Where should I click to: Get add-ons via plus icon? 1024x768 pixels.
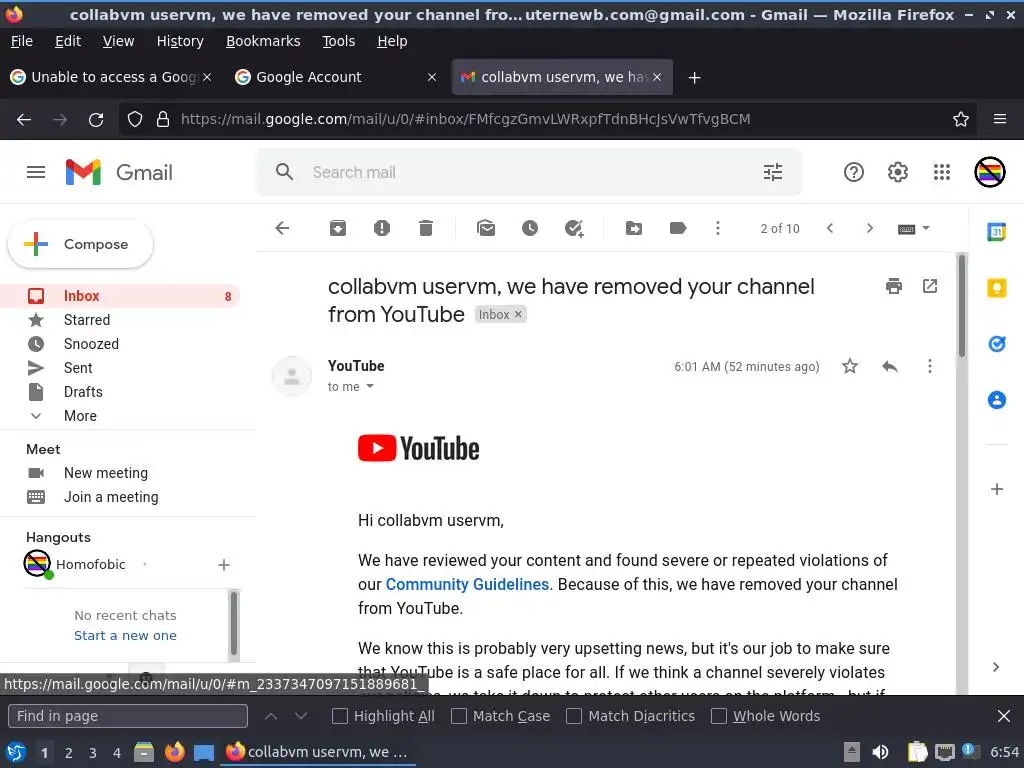pos(997,489)
